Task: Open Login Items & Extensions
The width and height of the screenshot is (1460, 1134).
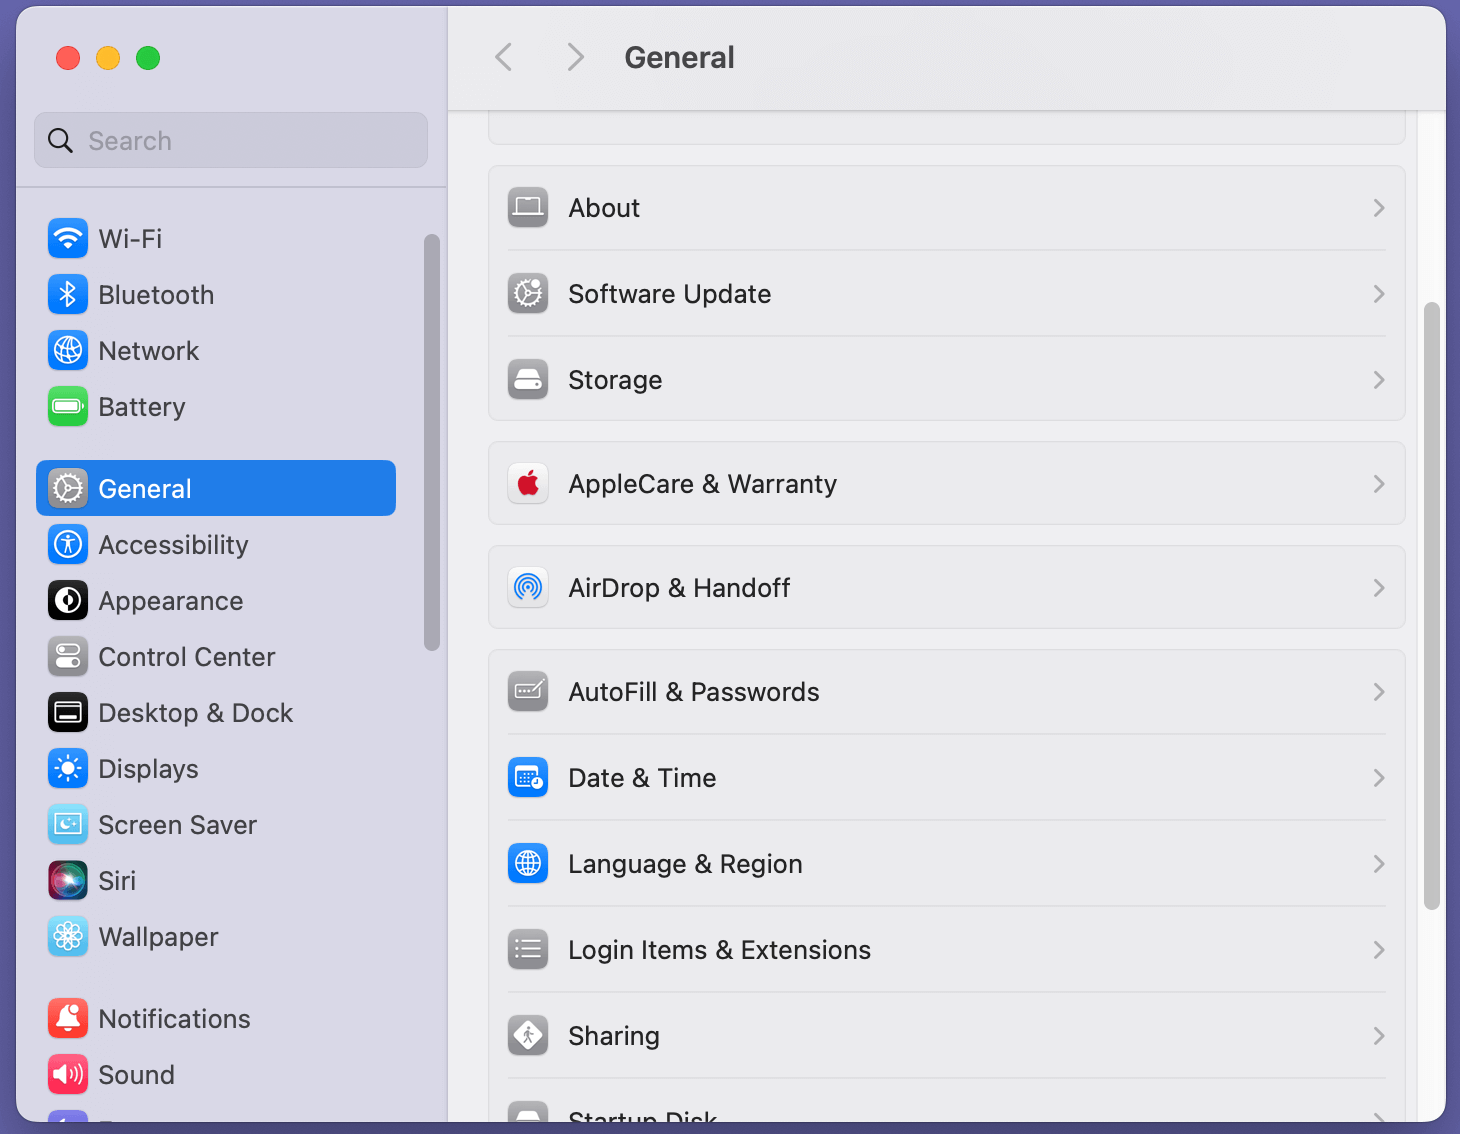Action: point(947,949)
